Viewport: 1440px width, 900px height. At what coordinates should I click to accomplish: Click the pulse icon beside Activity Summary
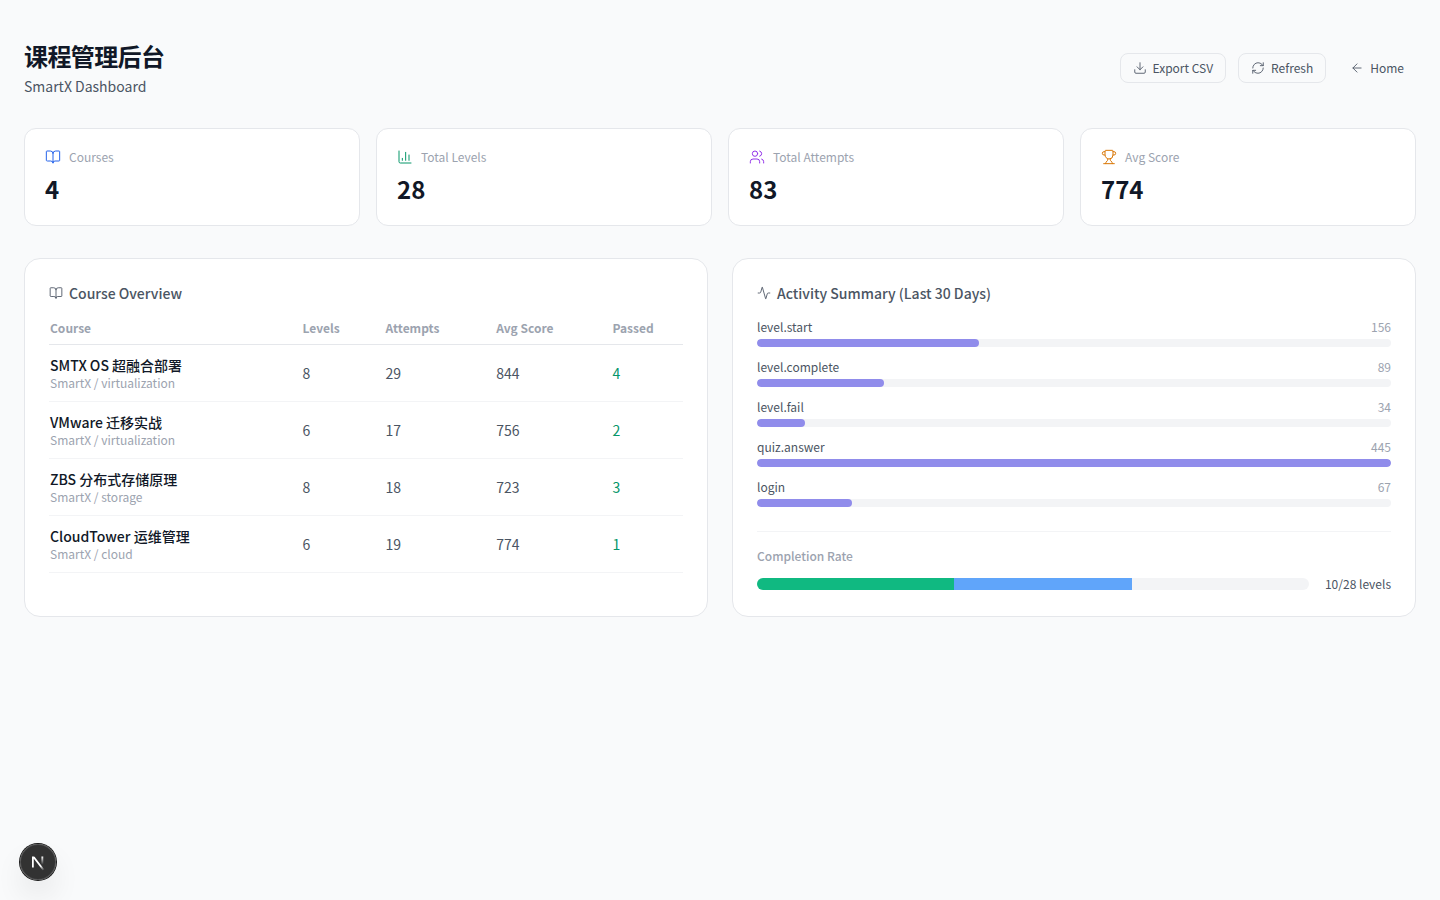764,293
